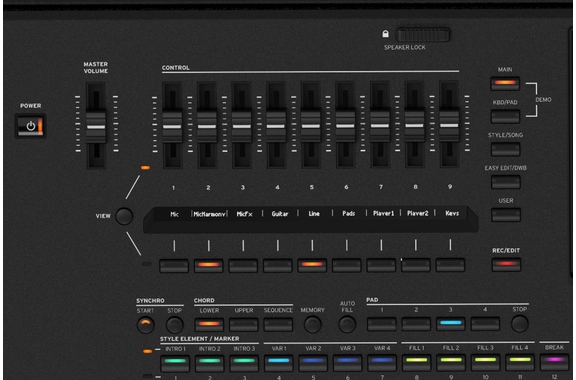Image resolution: width=576 pixels, height=380 pixels.
Task: Select the MAIN slider mode button
Action: pos(505,83)
